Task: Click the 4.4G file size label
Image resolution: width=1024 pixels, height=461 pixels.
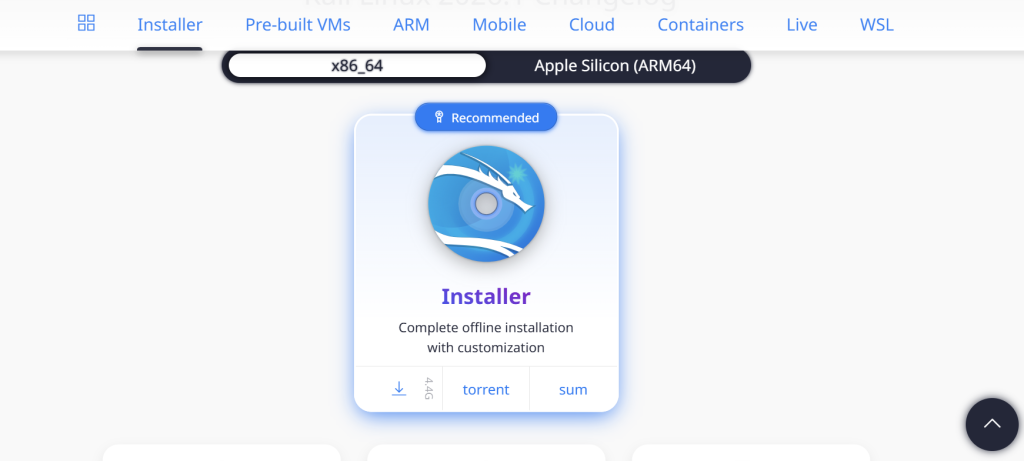Action: pos(428,389)
